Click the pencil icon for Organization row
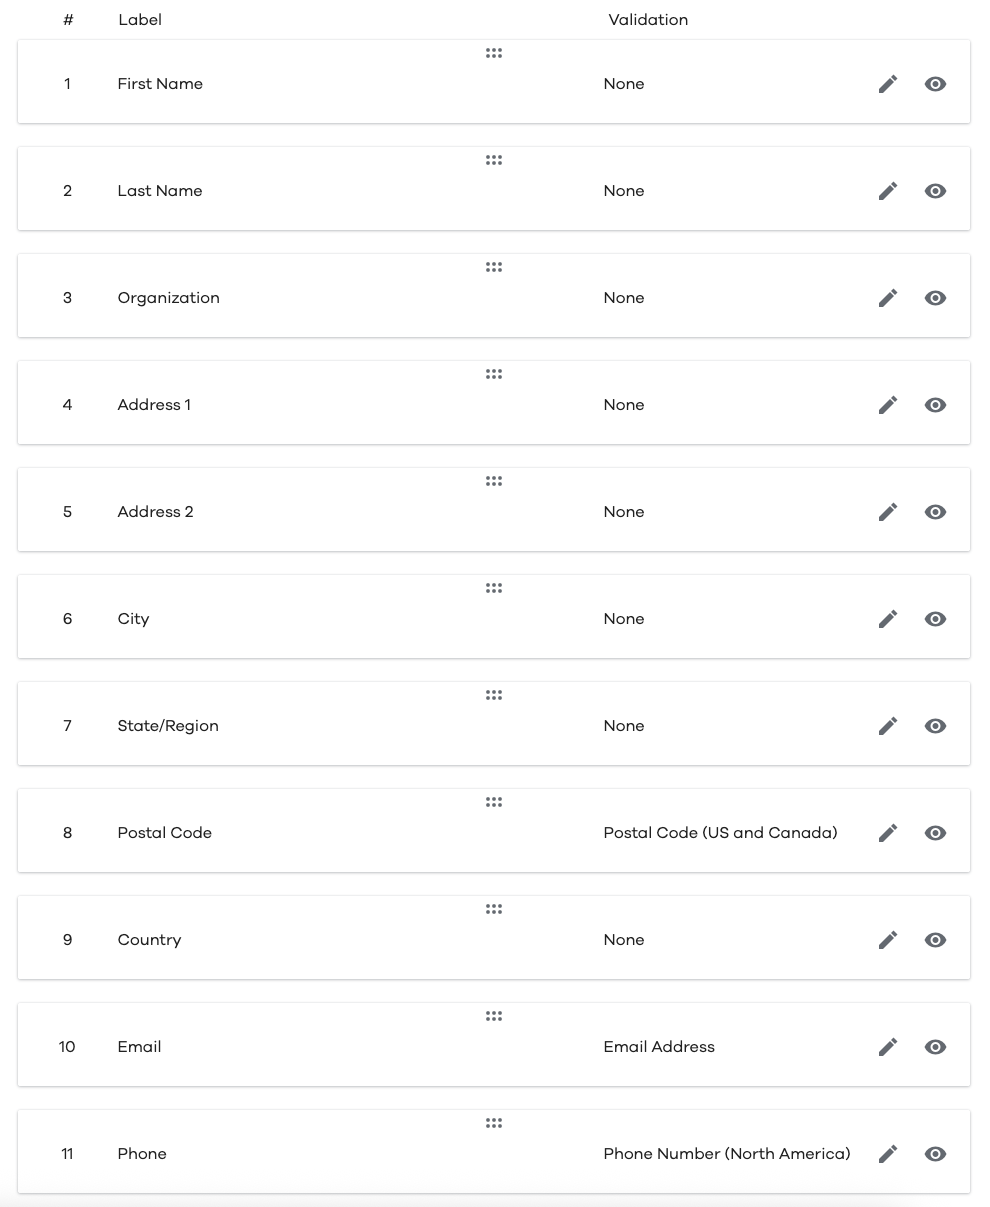The image size is (990, 1207). (x=888, y=298)
